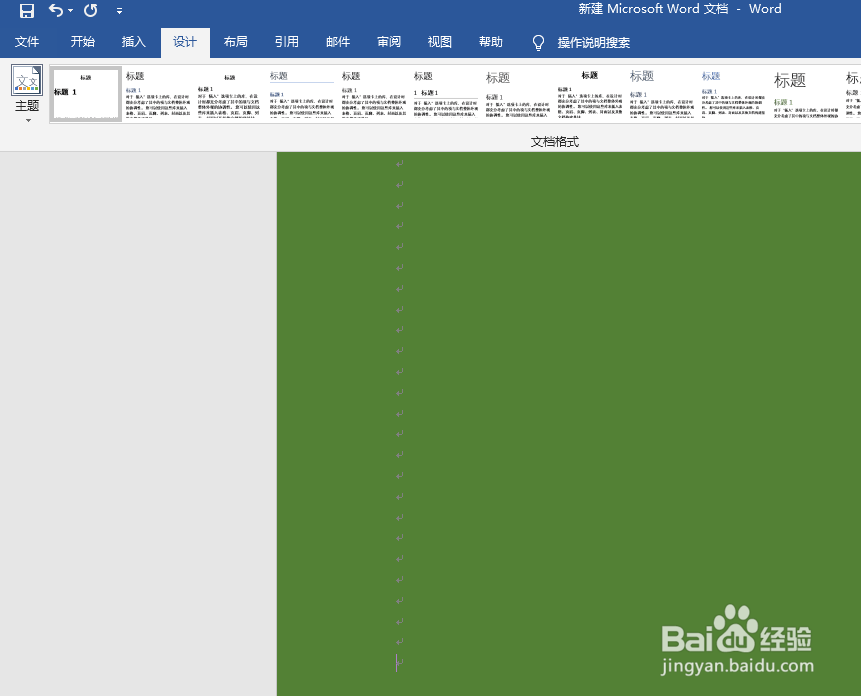Expand the Quick Access Toolbar customize arrow
This screenshot has width=861, height=696.
[x=119, y=9]
